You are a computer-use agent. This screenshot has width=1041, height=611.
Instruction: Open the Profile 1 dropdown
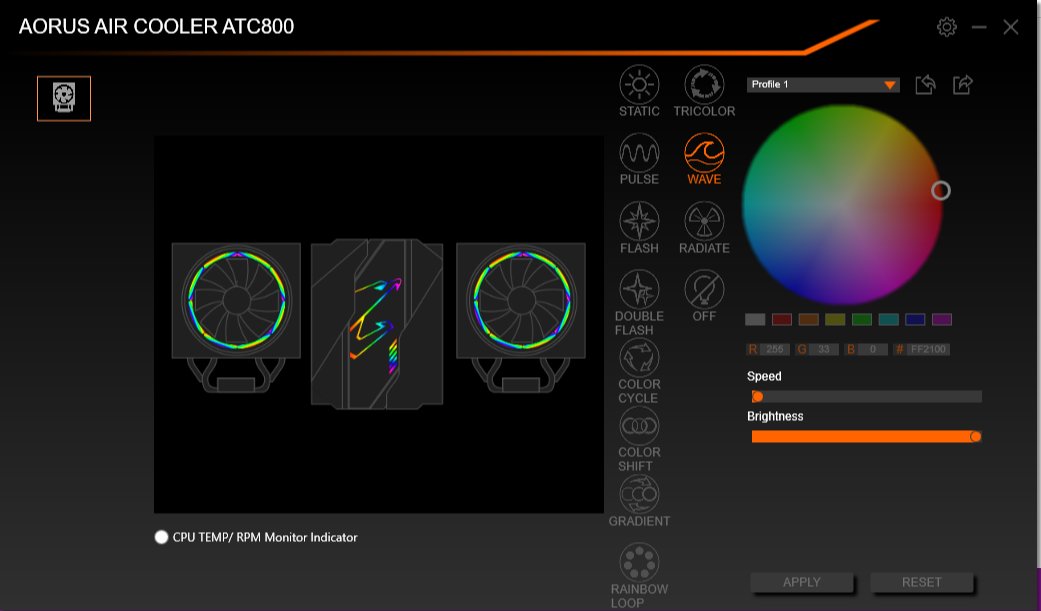click(x=822, y=85)
